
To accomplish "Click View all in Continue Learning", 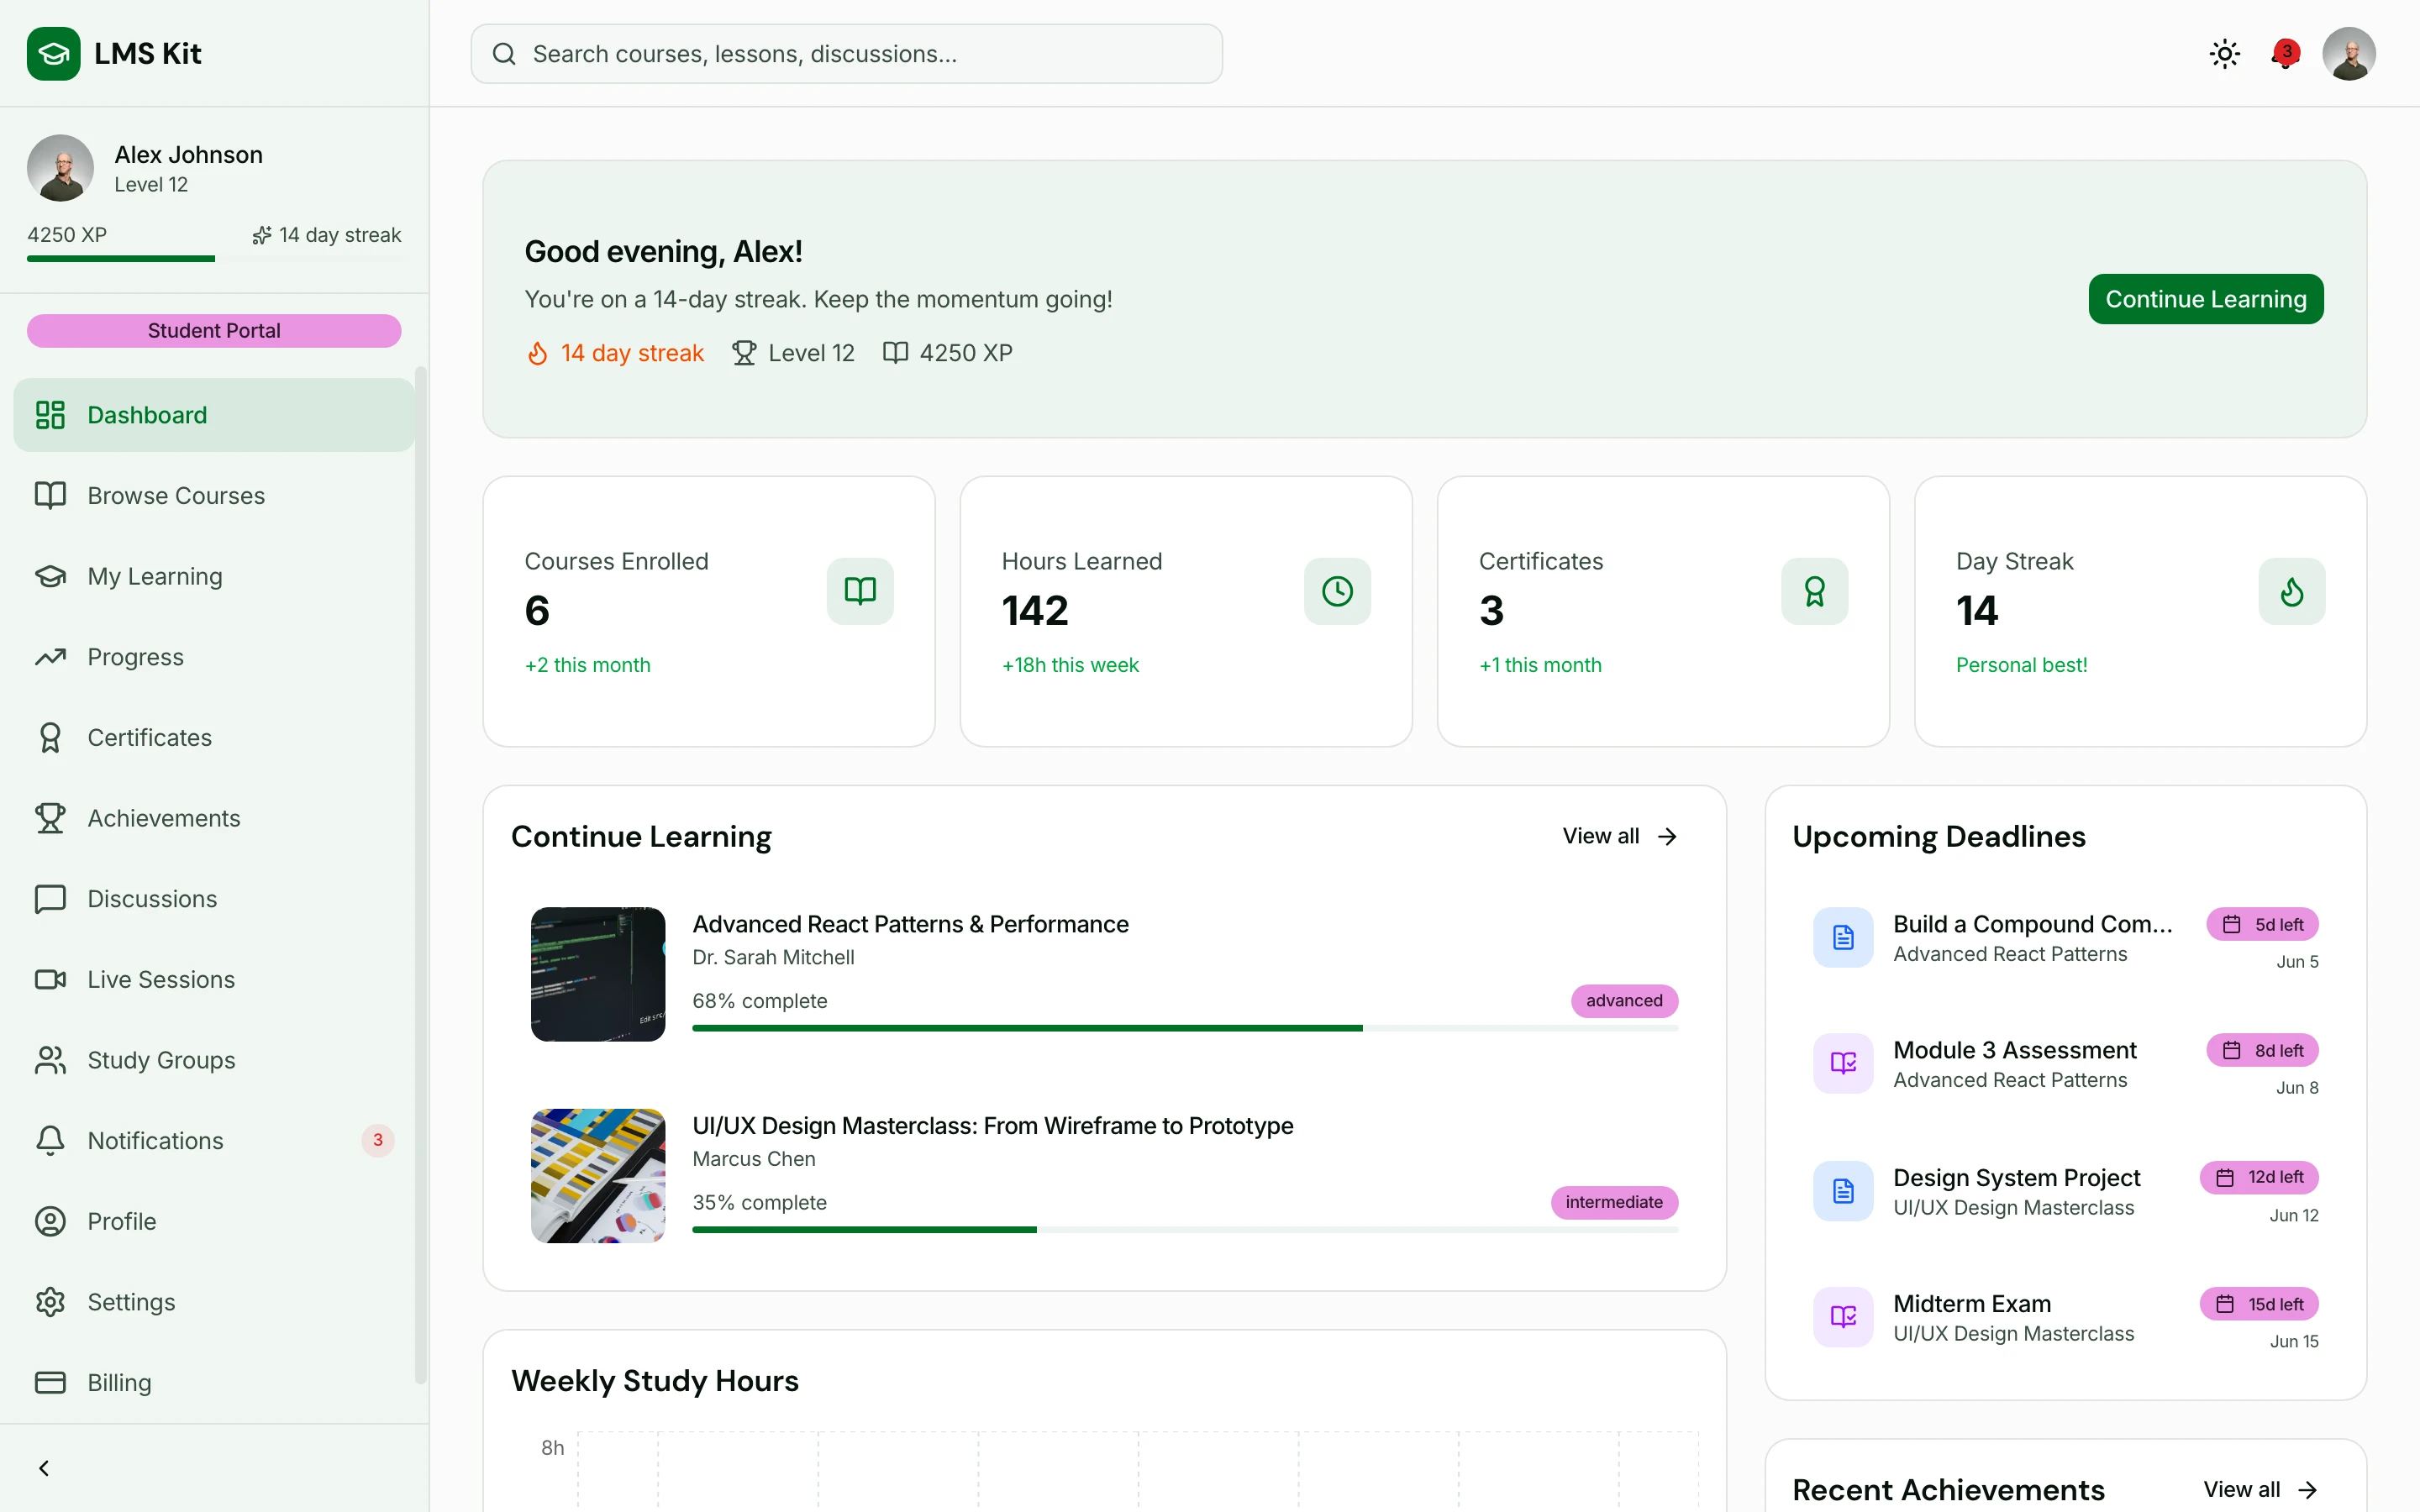I will coord(1619,836).
